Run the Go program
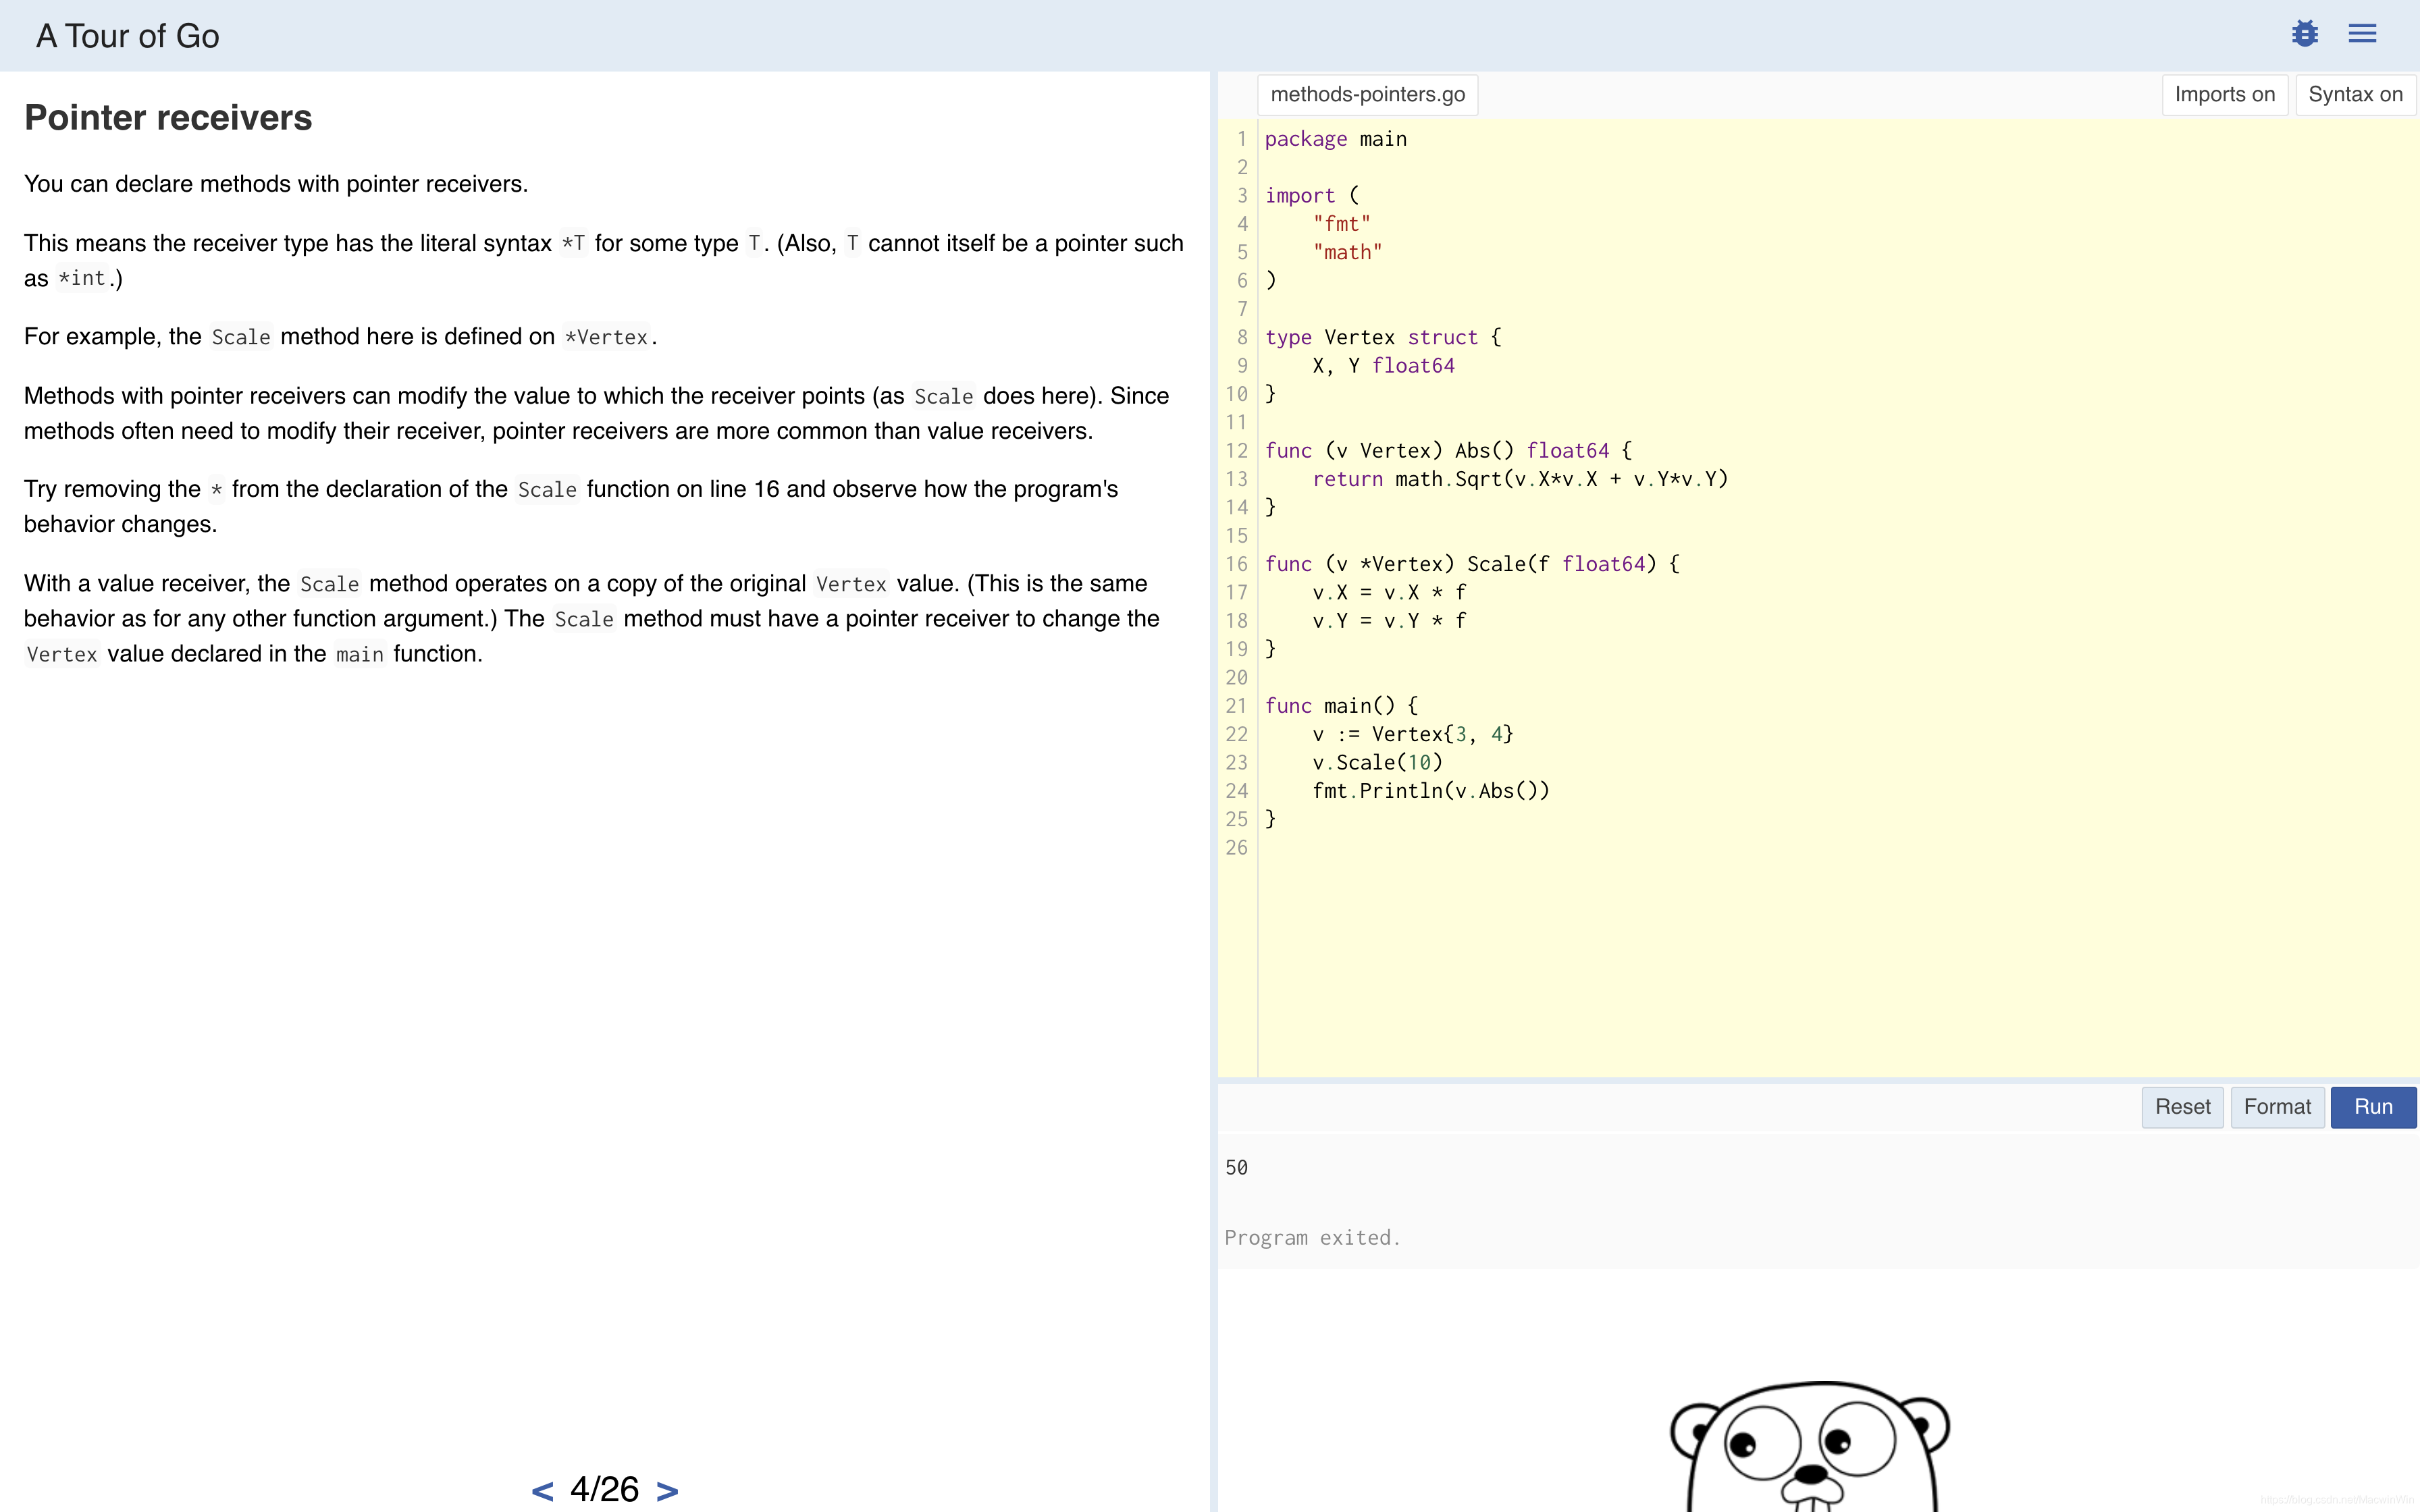The width and height of the screenshot is (2420, 1512). (x=2373, y=1107)
